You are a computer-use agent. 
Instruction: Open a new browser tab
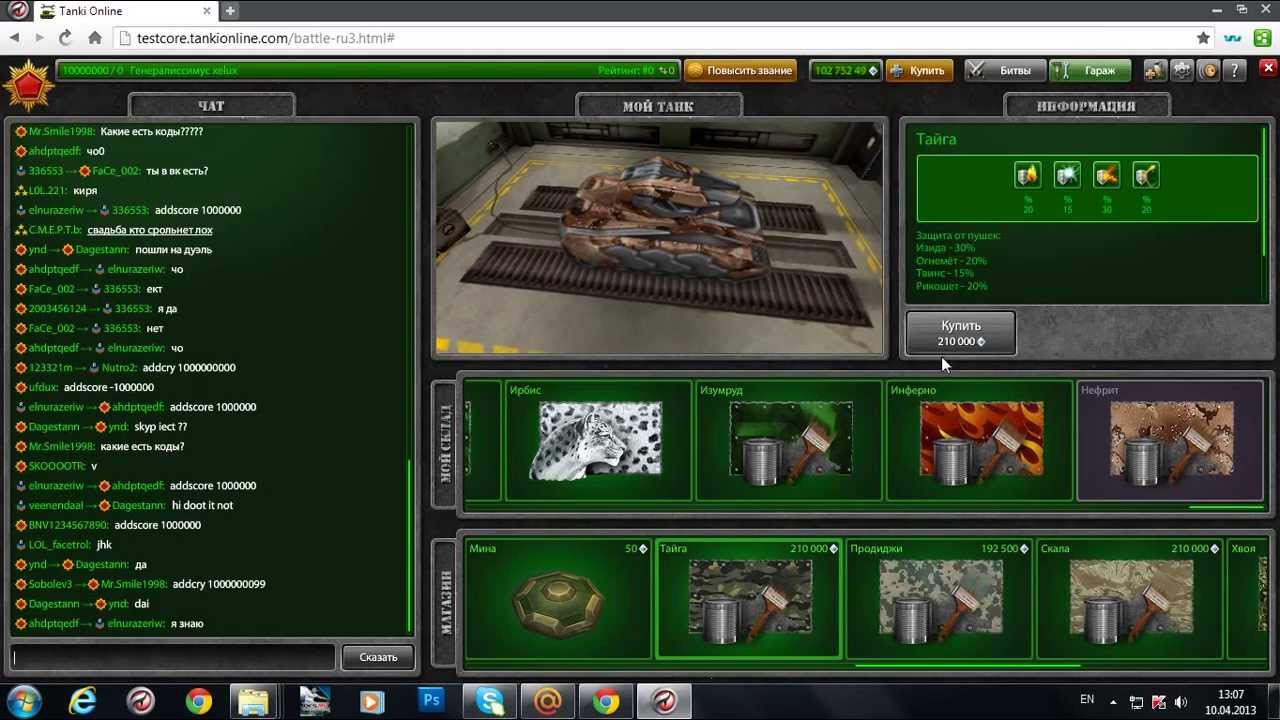pyautogui.click(x=230, y=11)
